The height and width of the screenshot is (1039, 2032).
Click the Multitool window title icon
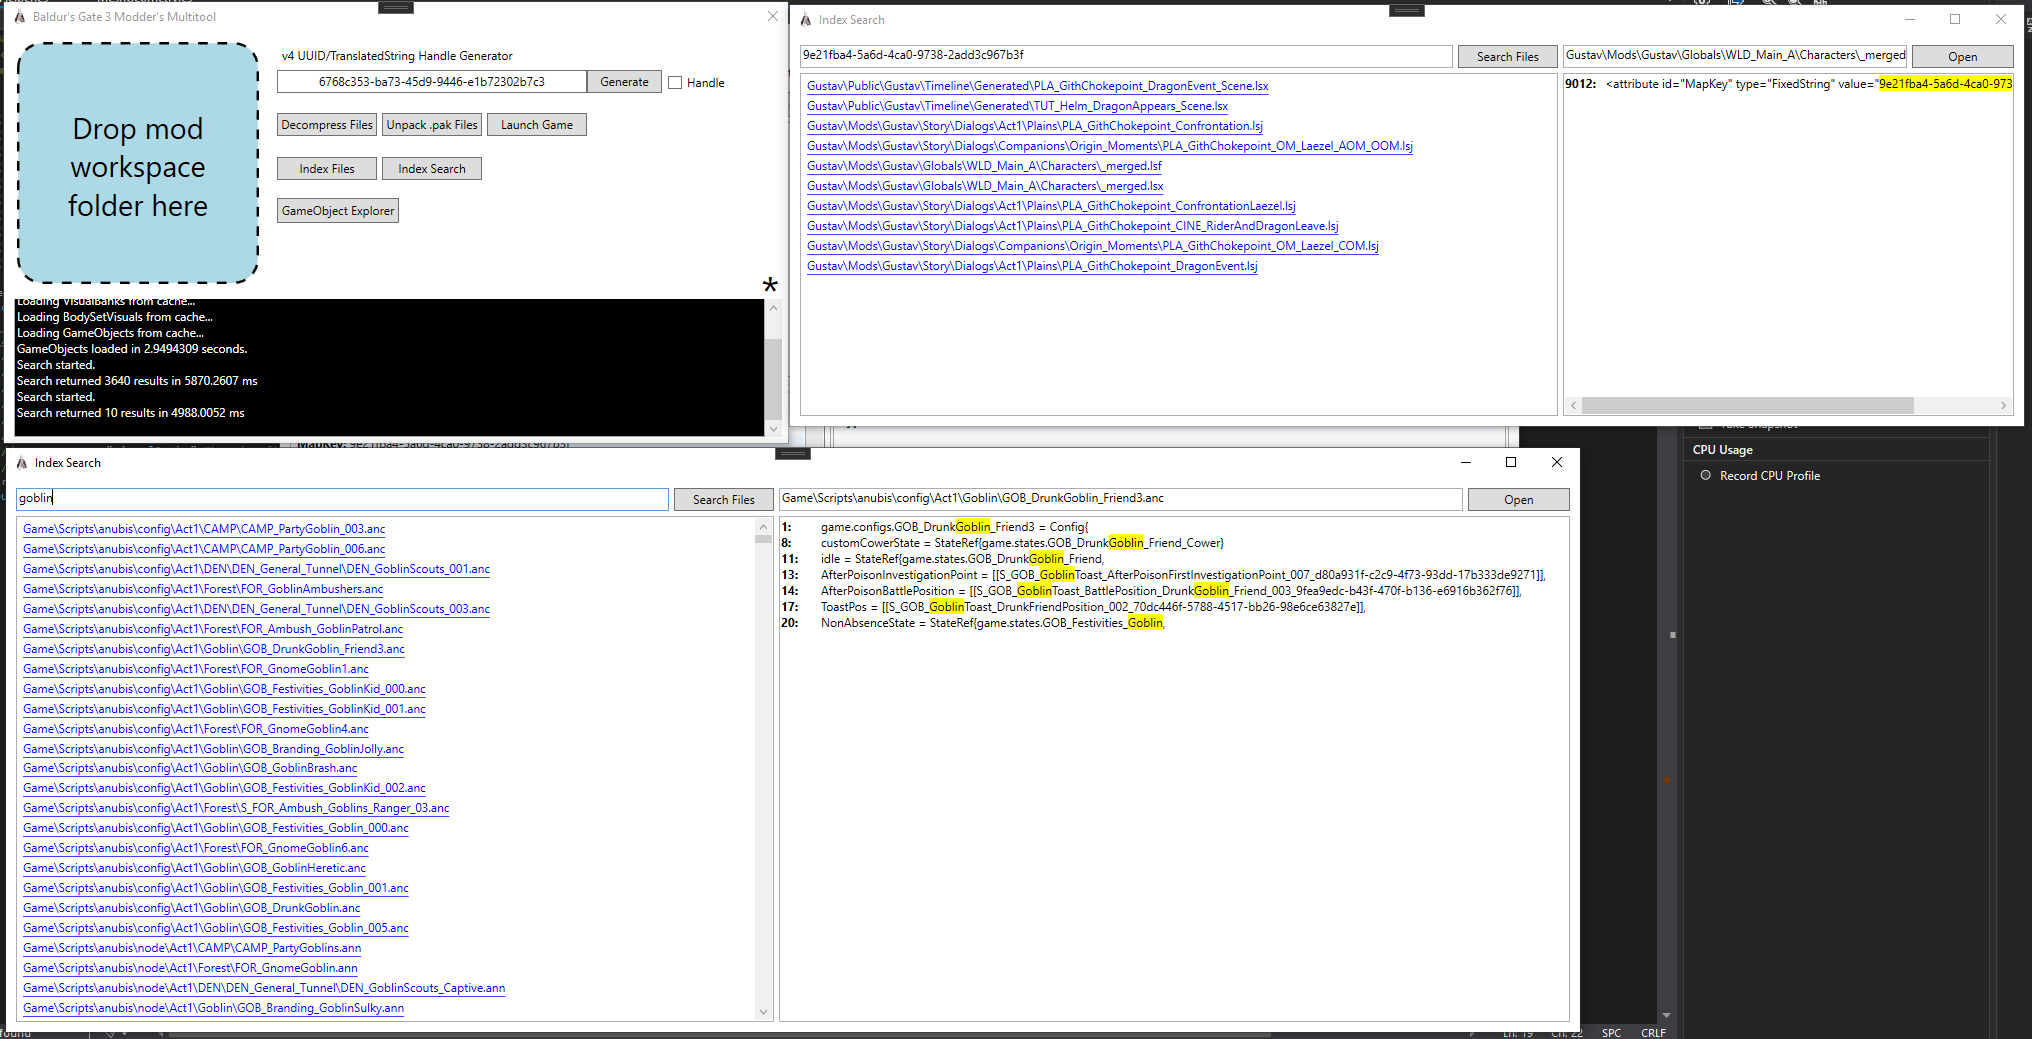[x=19, y=17]
